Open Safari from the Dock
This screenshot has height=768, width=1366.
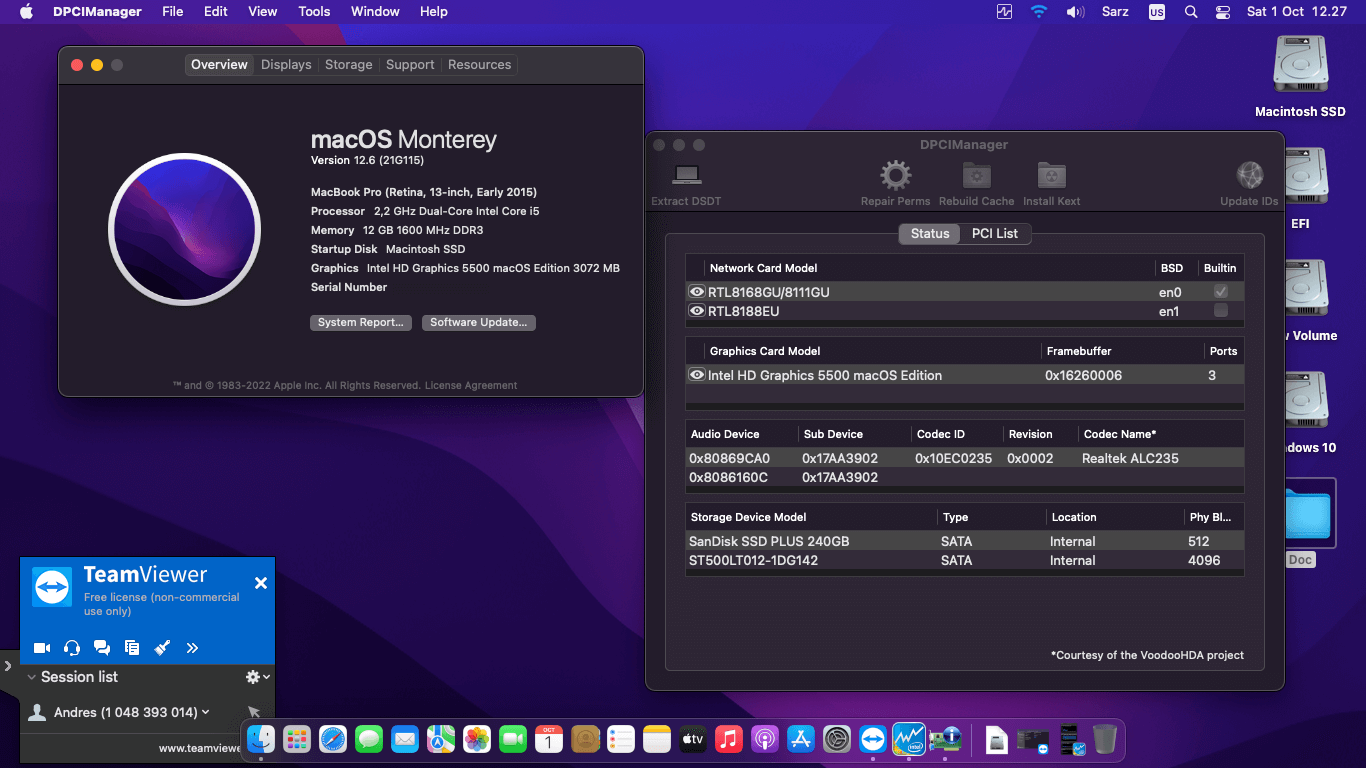pos(333,739)
